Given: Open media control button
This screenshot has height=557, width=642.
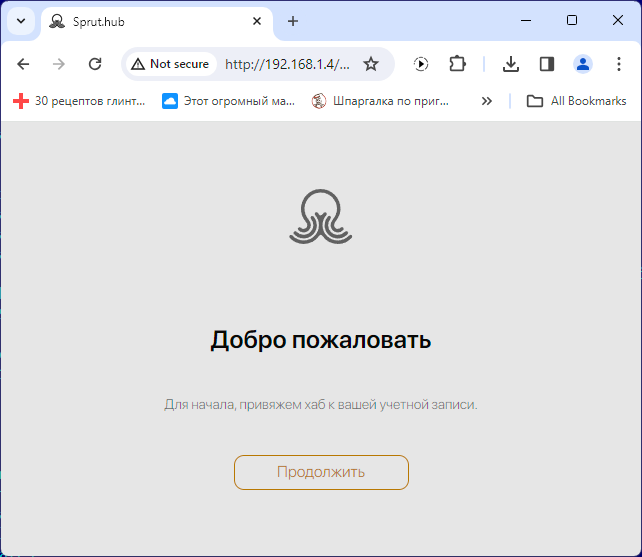Looking at the screenshot, I should pyautogui.click(x=421, y=64).
